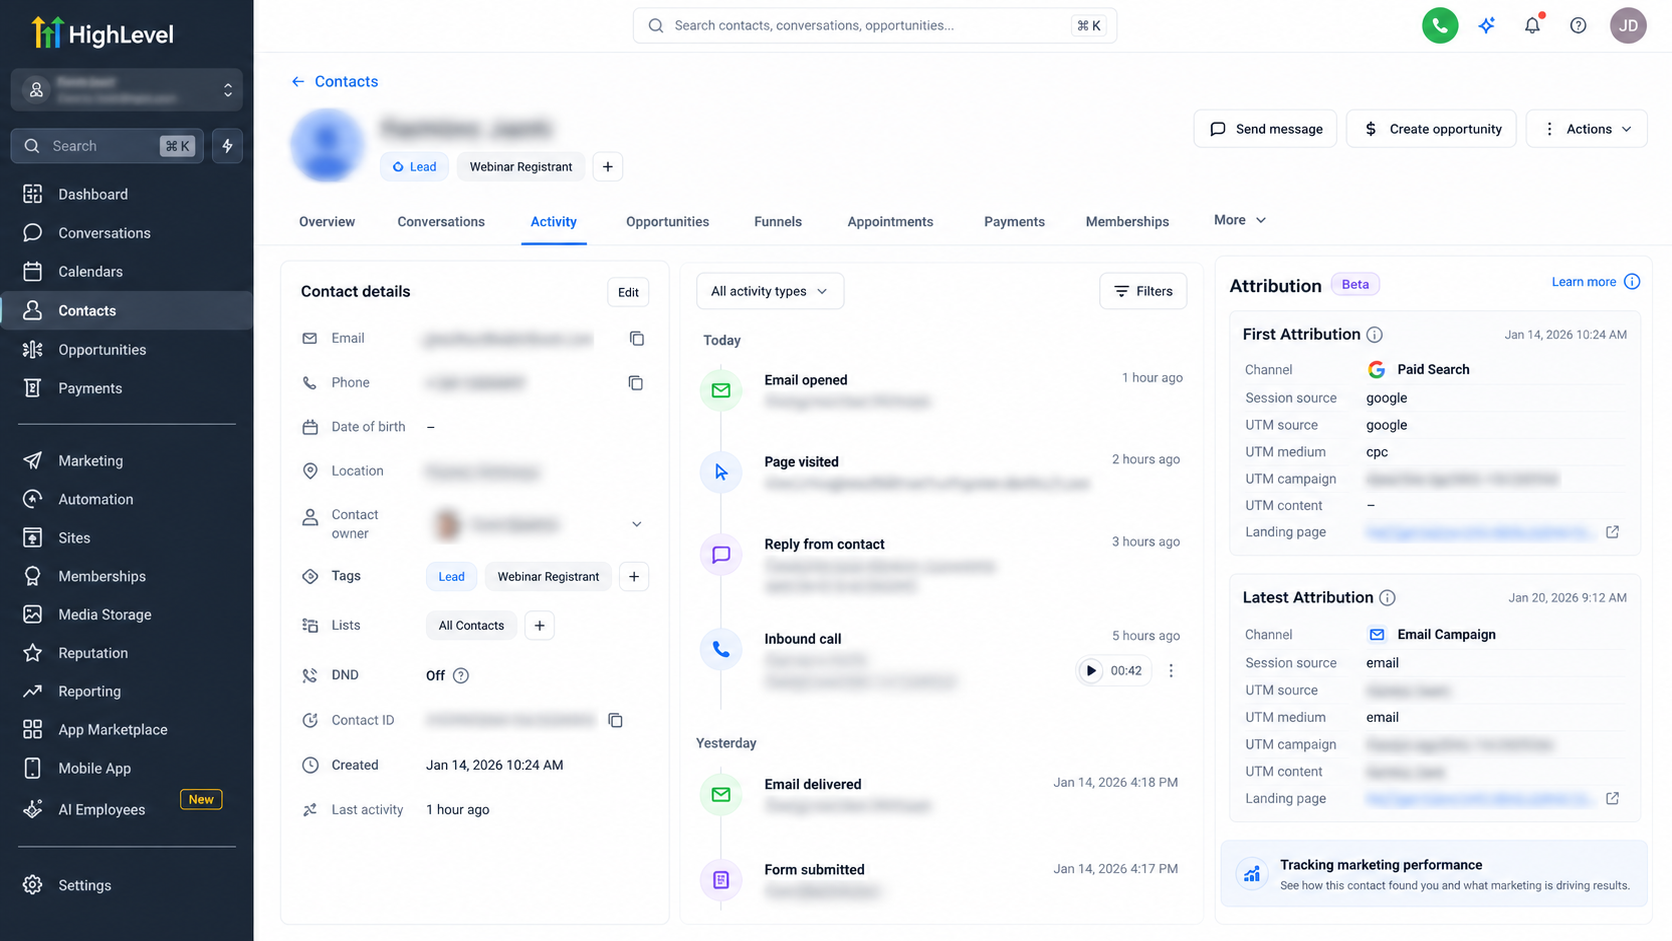
Task: Open the AI sparkle assistant icon
Action: tap(1487, 25)
